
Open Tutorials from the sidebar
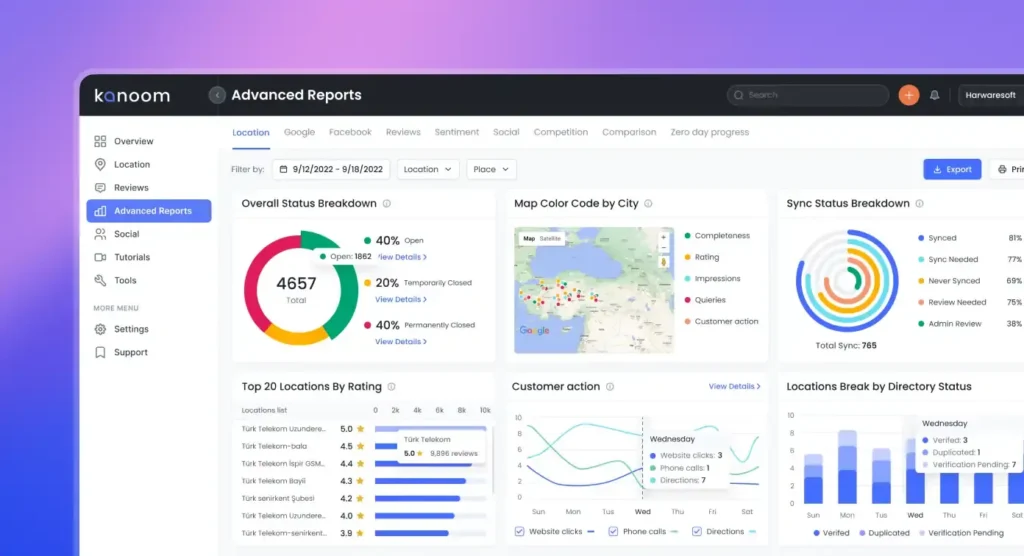tap(131, 257)
